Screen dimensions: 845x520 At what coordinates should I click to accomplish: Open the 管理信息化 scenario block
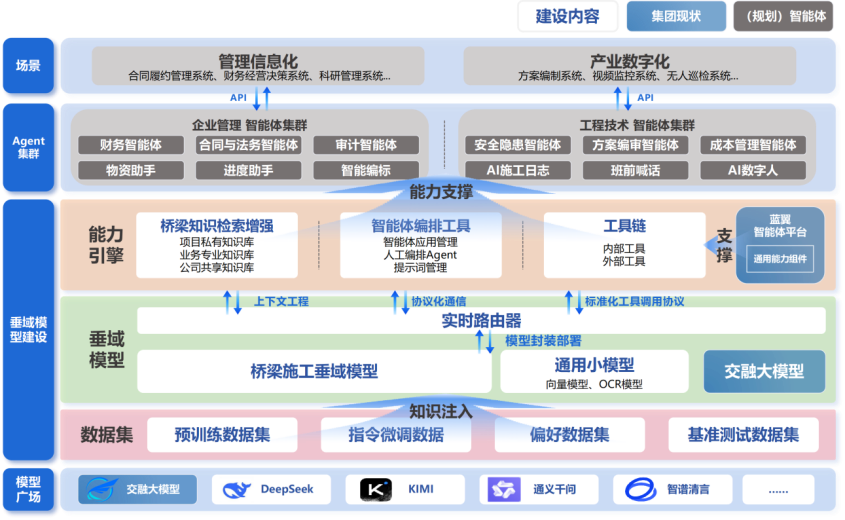(x=258, y=66)
